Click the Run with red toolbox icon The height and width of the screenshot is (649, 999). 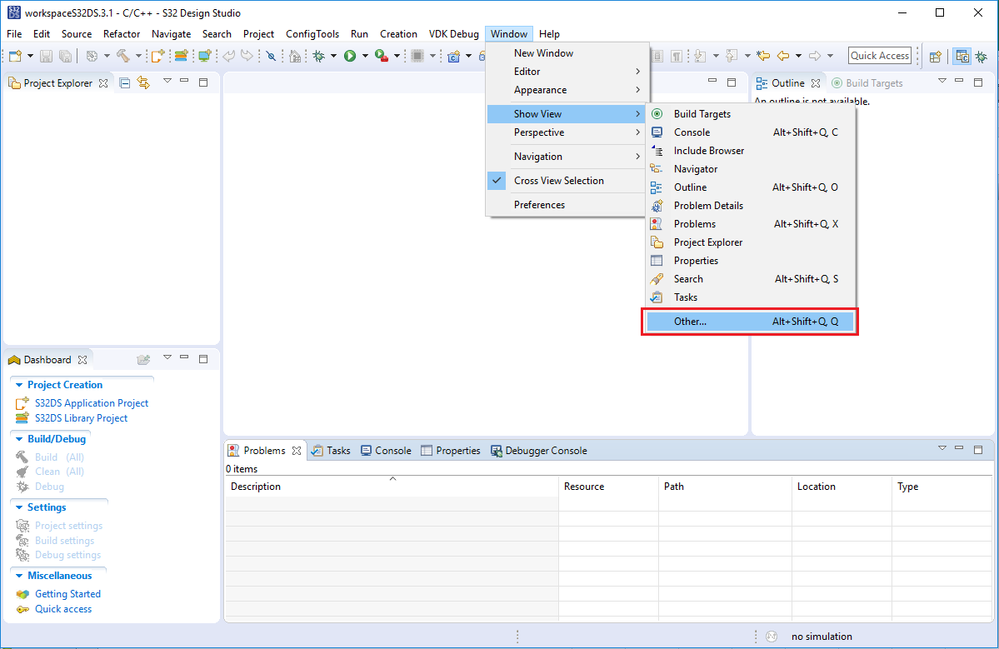tap(382, 56)
